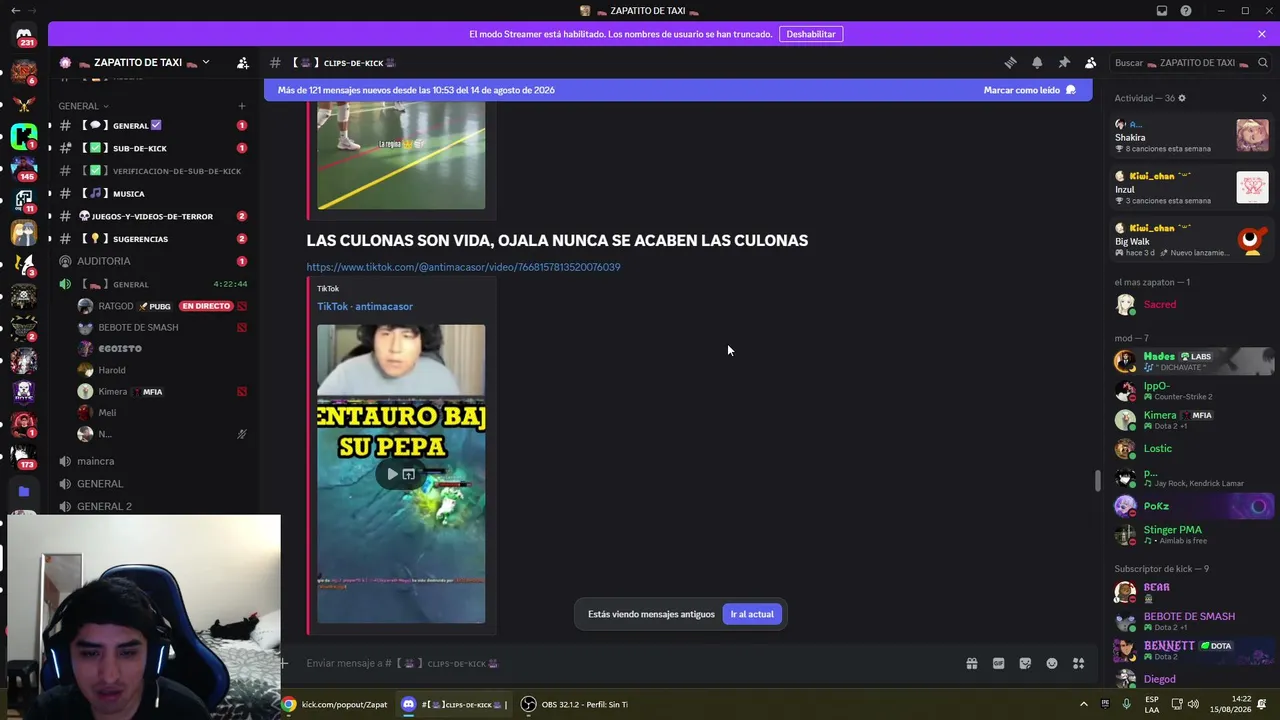Click the Deshabilitar streamer mode button
1280x720 pixels.
(810, 34)
